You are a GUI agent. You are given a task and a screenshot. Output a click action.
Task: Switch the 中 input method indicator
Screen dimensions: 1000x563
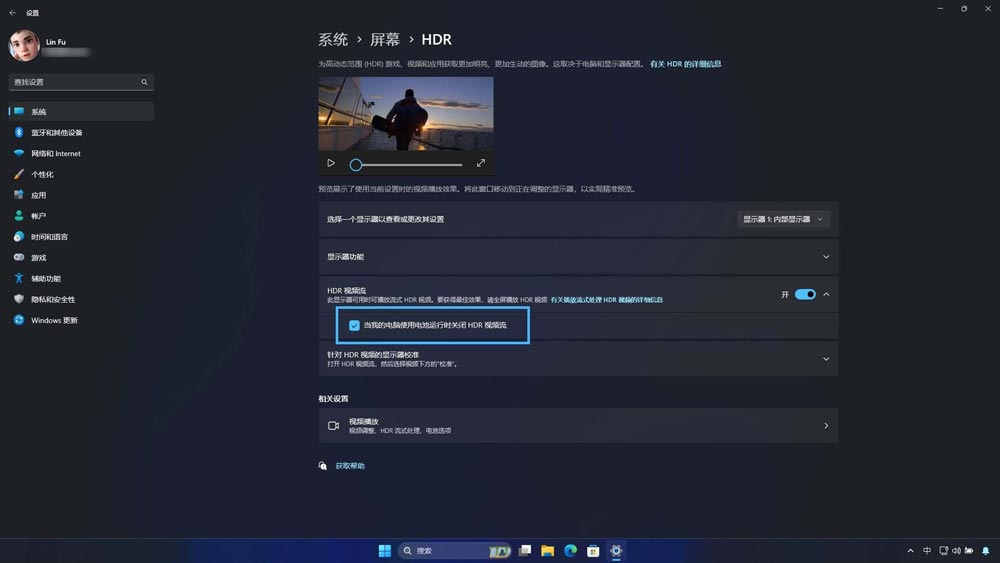pyautogui.click(x=927, y=551)
